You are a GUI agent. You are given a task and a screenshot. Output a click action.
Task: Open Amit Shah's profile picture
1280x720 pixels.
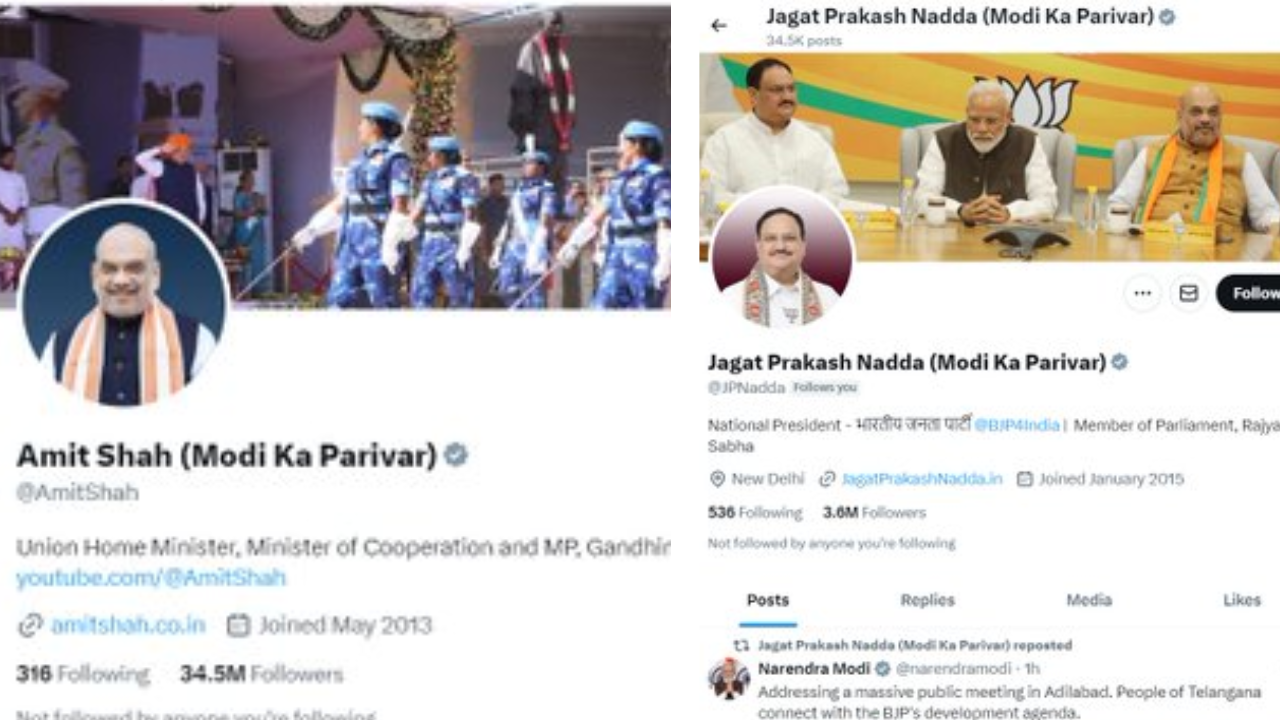point(124,304)
